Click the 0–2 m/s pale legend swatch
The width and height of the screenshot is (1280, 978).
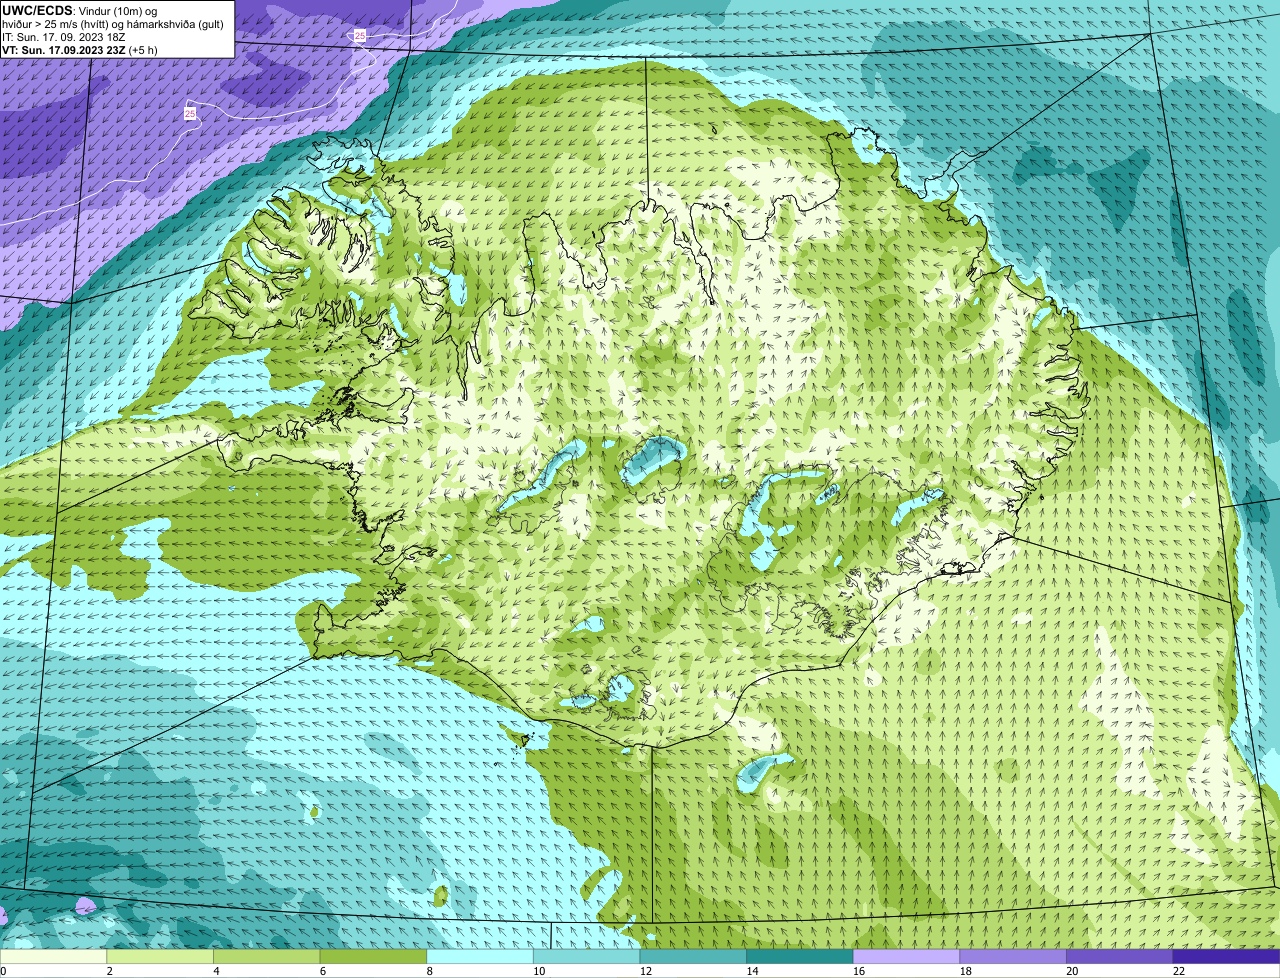(53, 956)
